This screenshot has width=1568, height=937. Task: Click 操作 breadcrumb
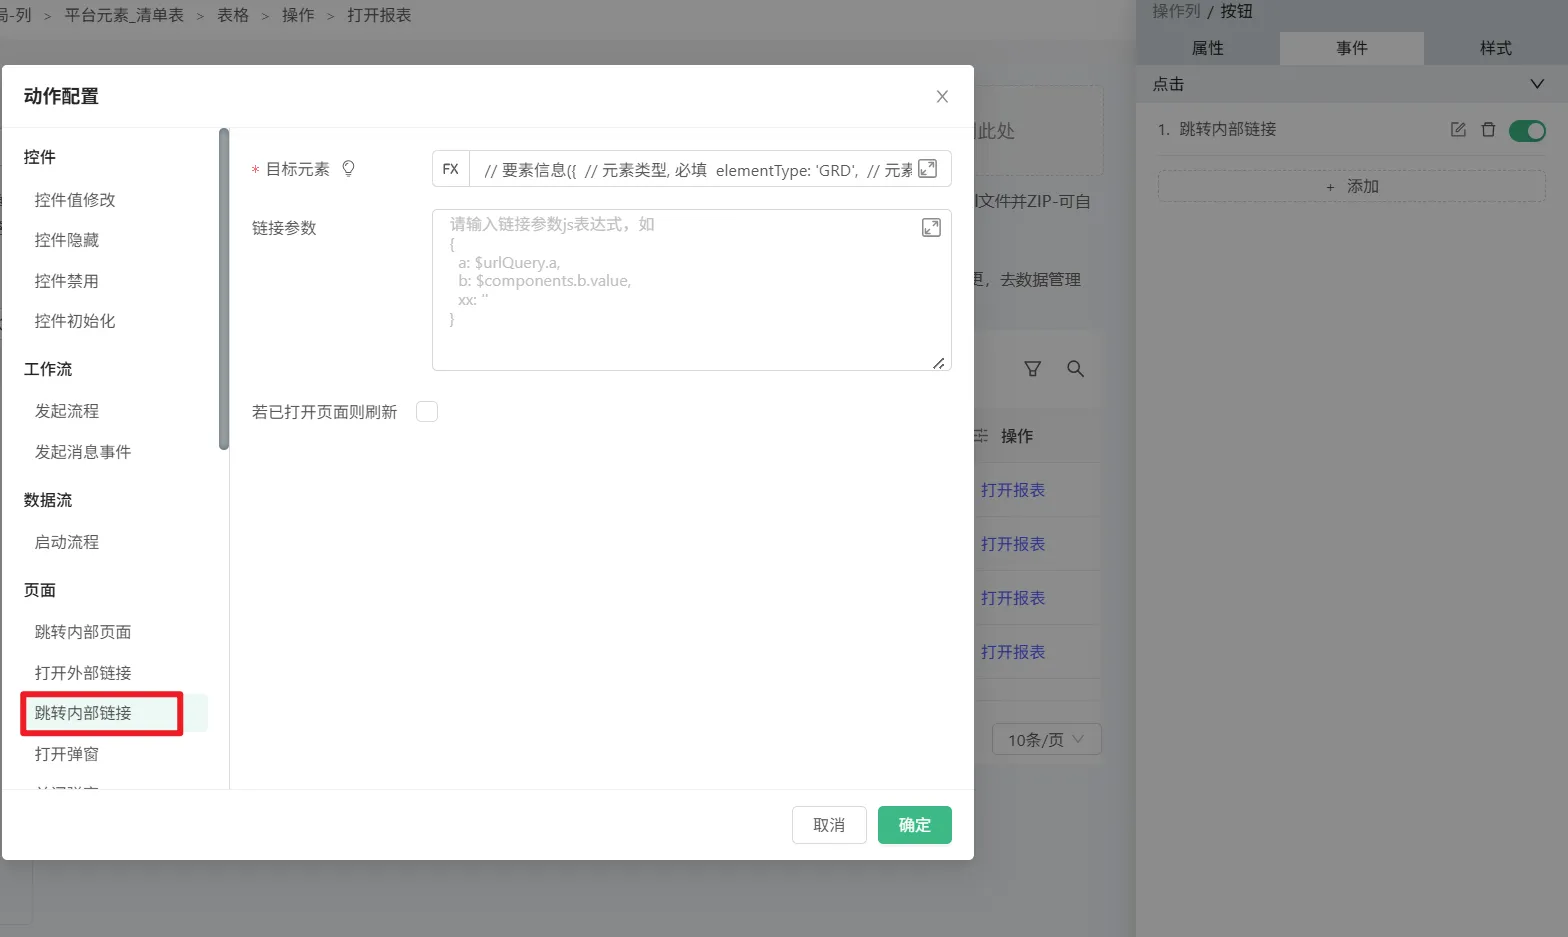pos(298,15)
